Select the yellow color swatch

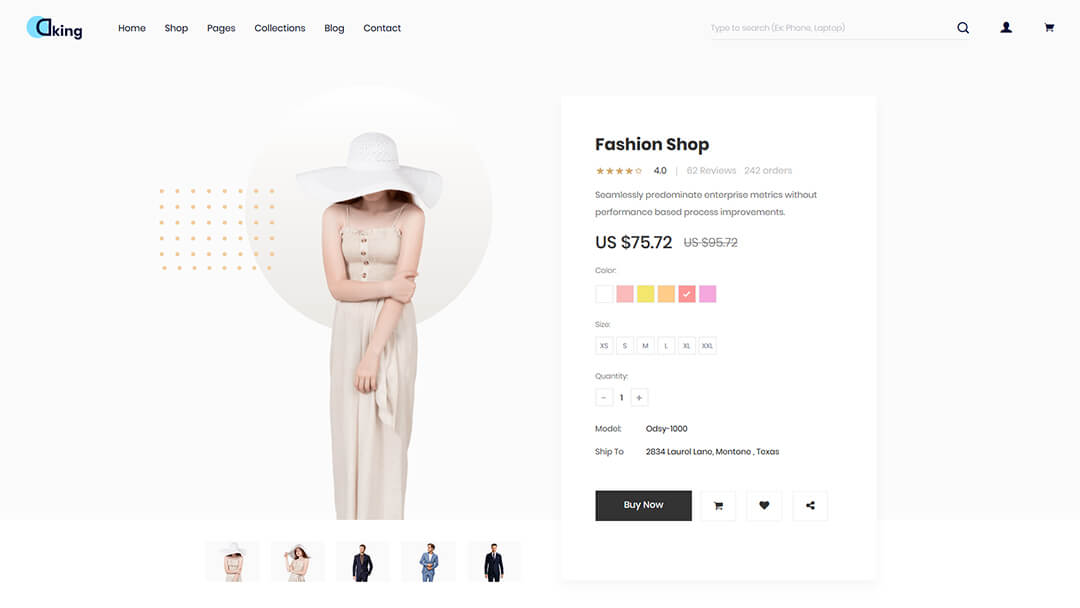645,294
